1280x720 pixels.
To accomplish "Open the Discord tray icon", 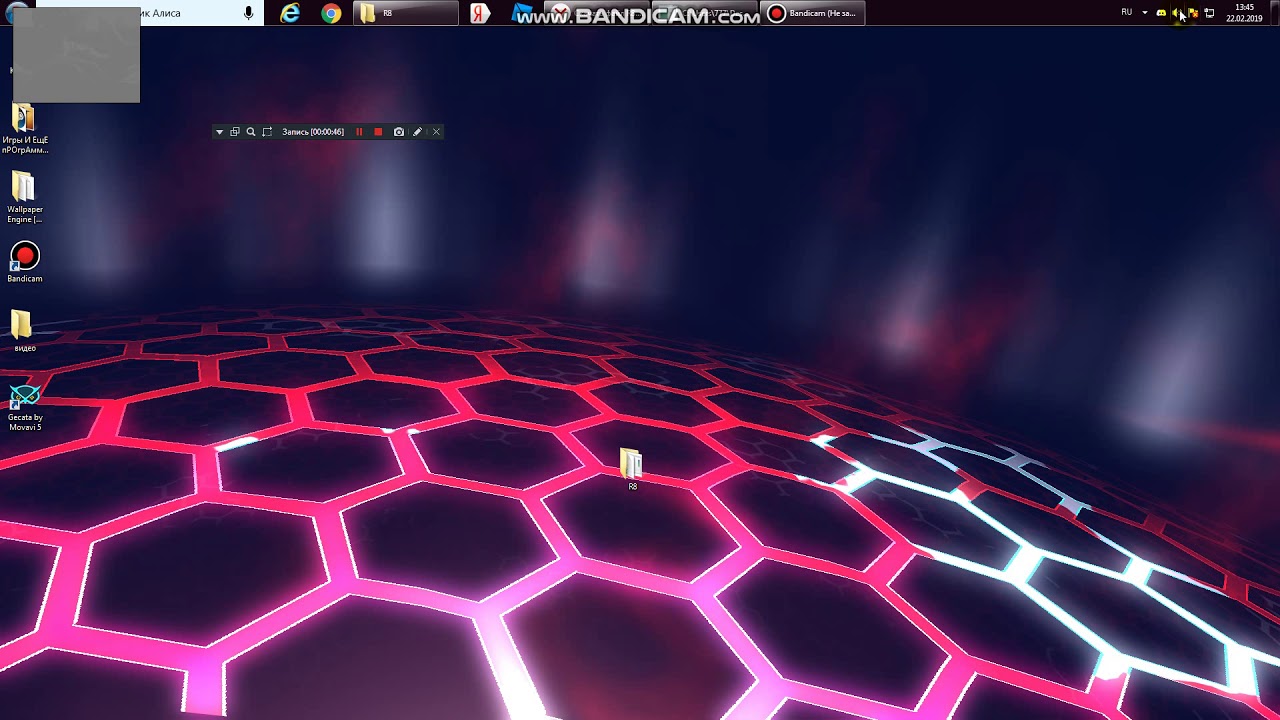I will pyautogui.click(x=1161, y=13).
